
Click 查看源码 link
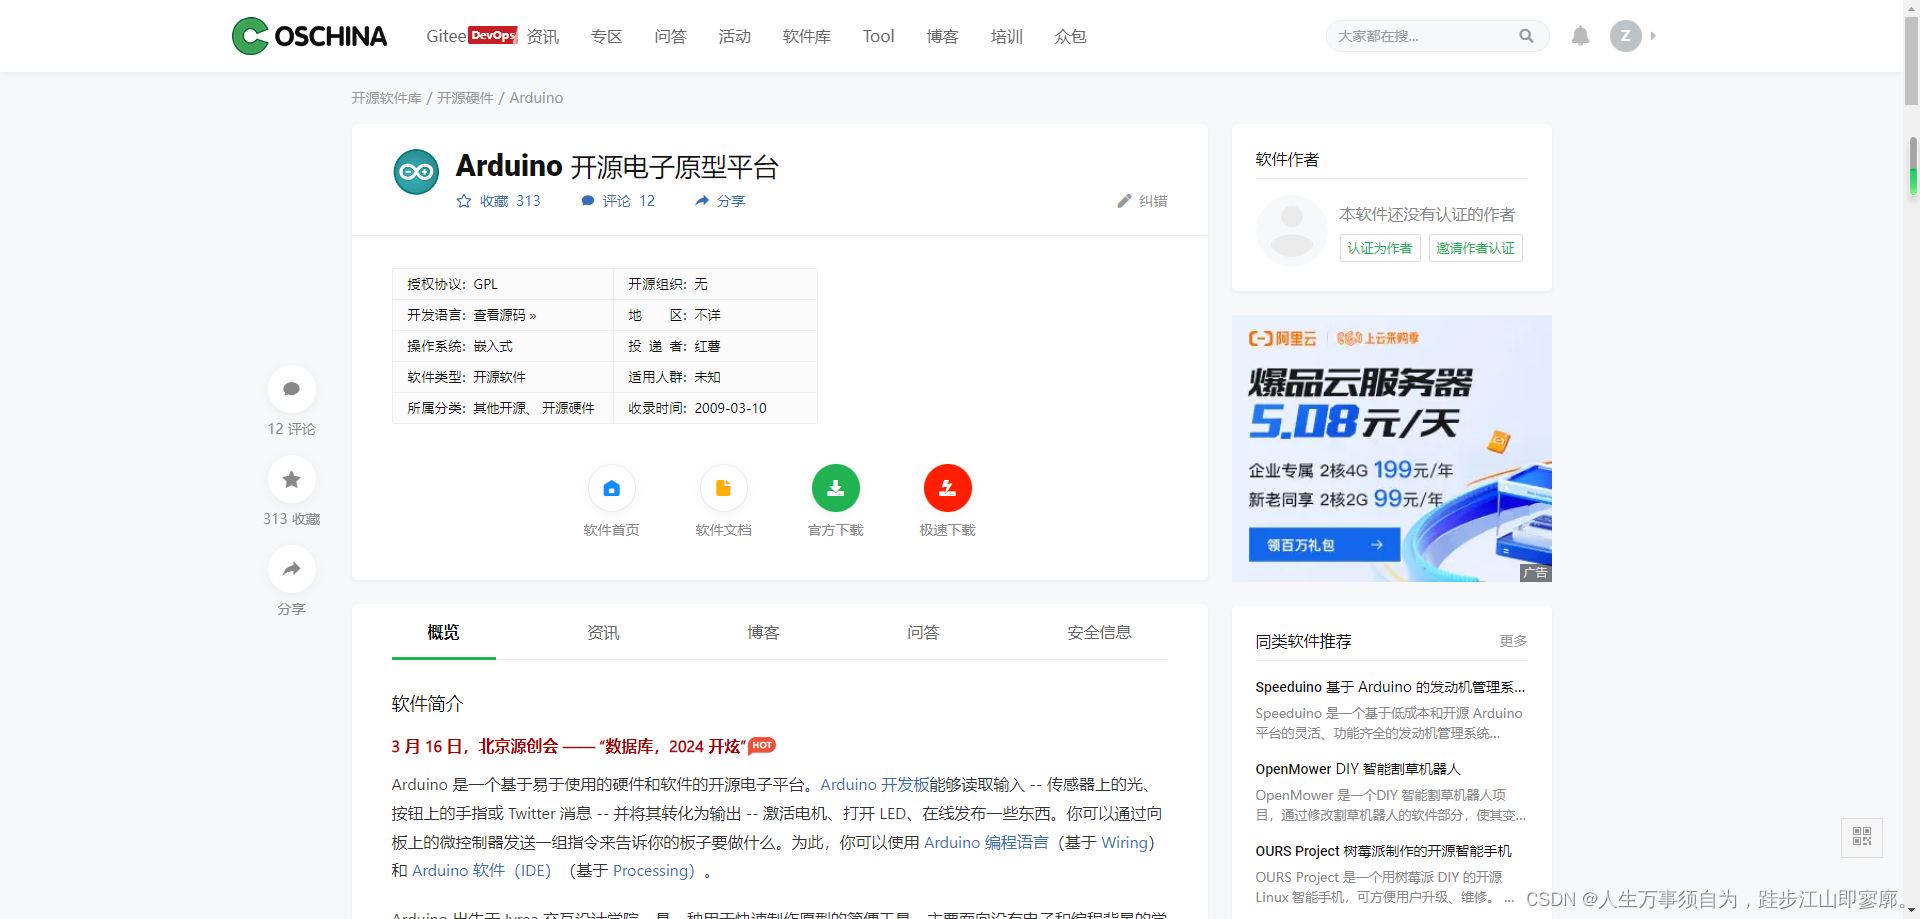pyautogui.click(x=505, y=315)
